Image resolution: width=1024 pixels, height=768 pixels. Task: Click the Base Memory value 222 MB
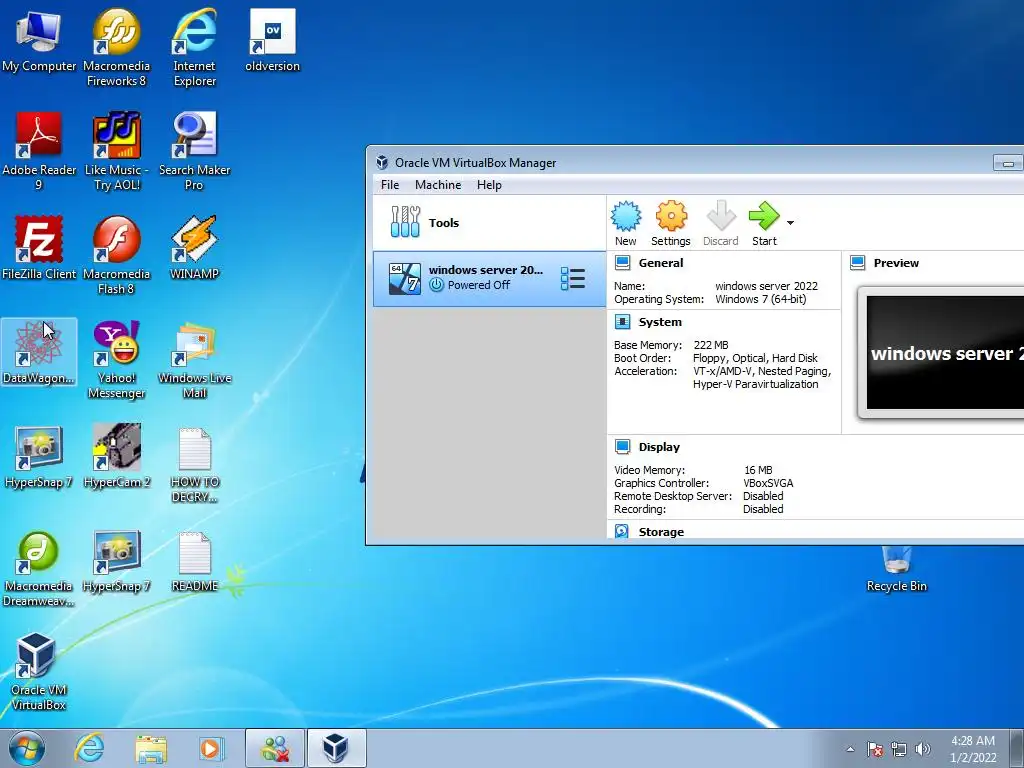point(711,345)
